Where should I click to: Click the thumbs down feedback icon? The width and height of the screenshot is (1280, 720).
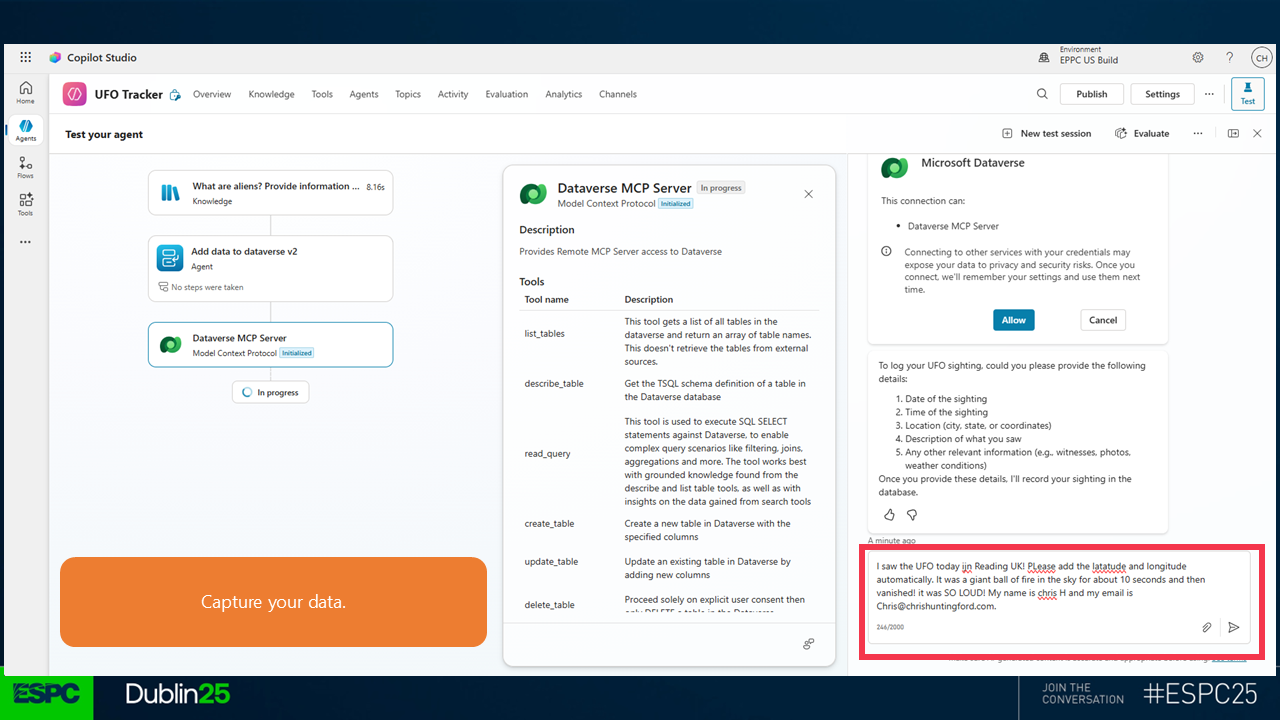(912, 515)
